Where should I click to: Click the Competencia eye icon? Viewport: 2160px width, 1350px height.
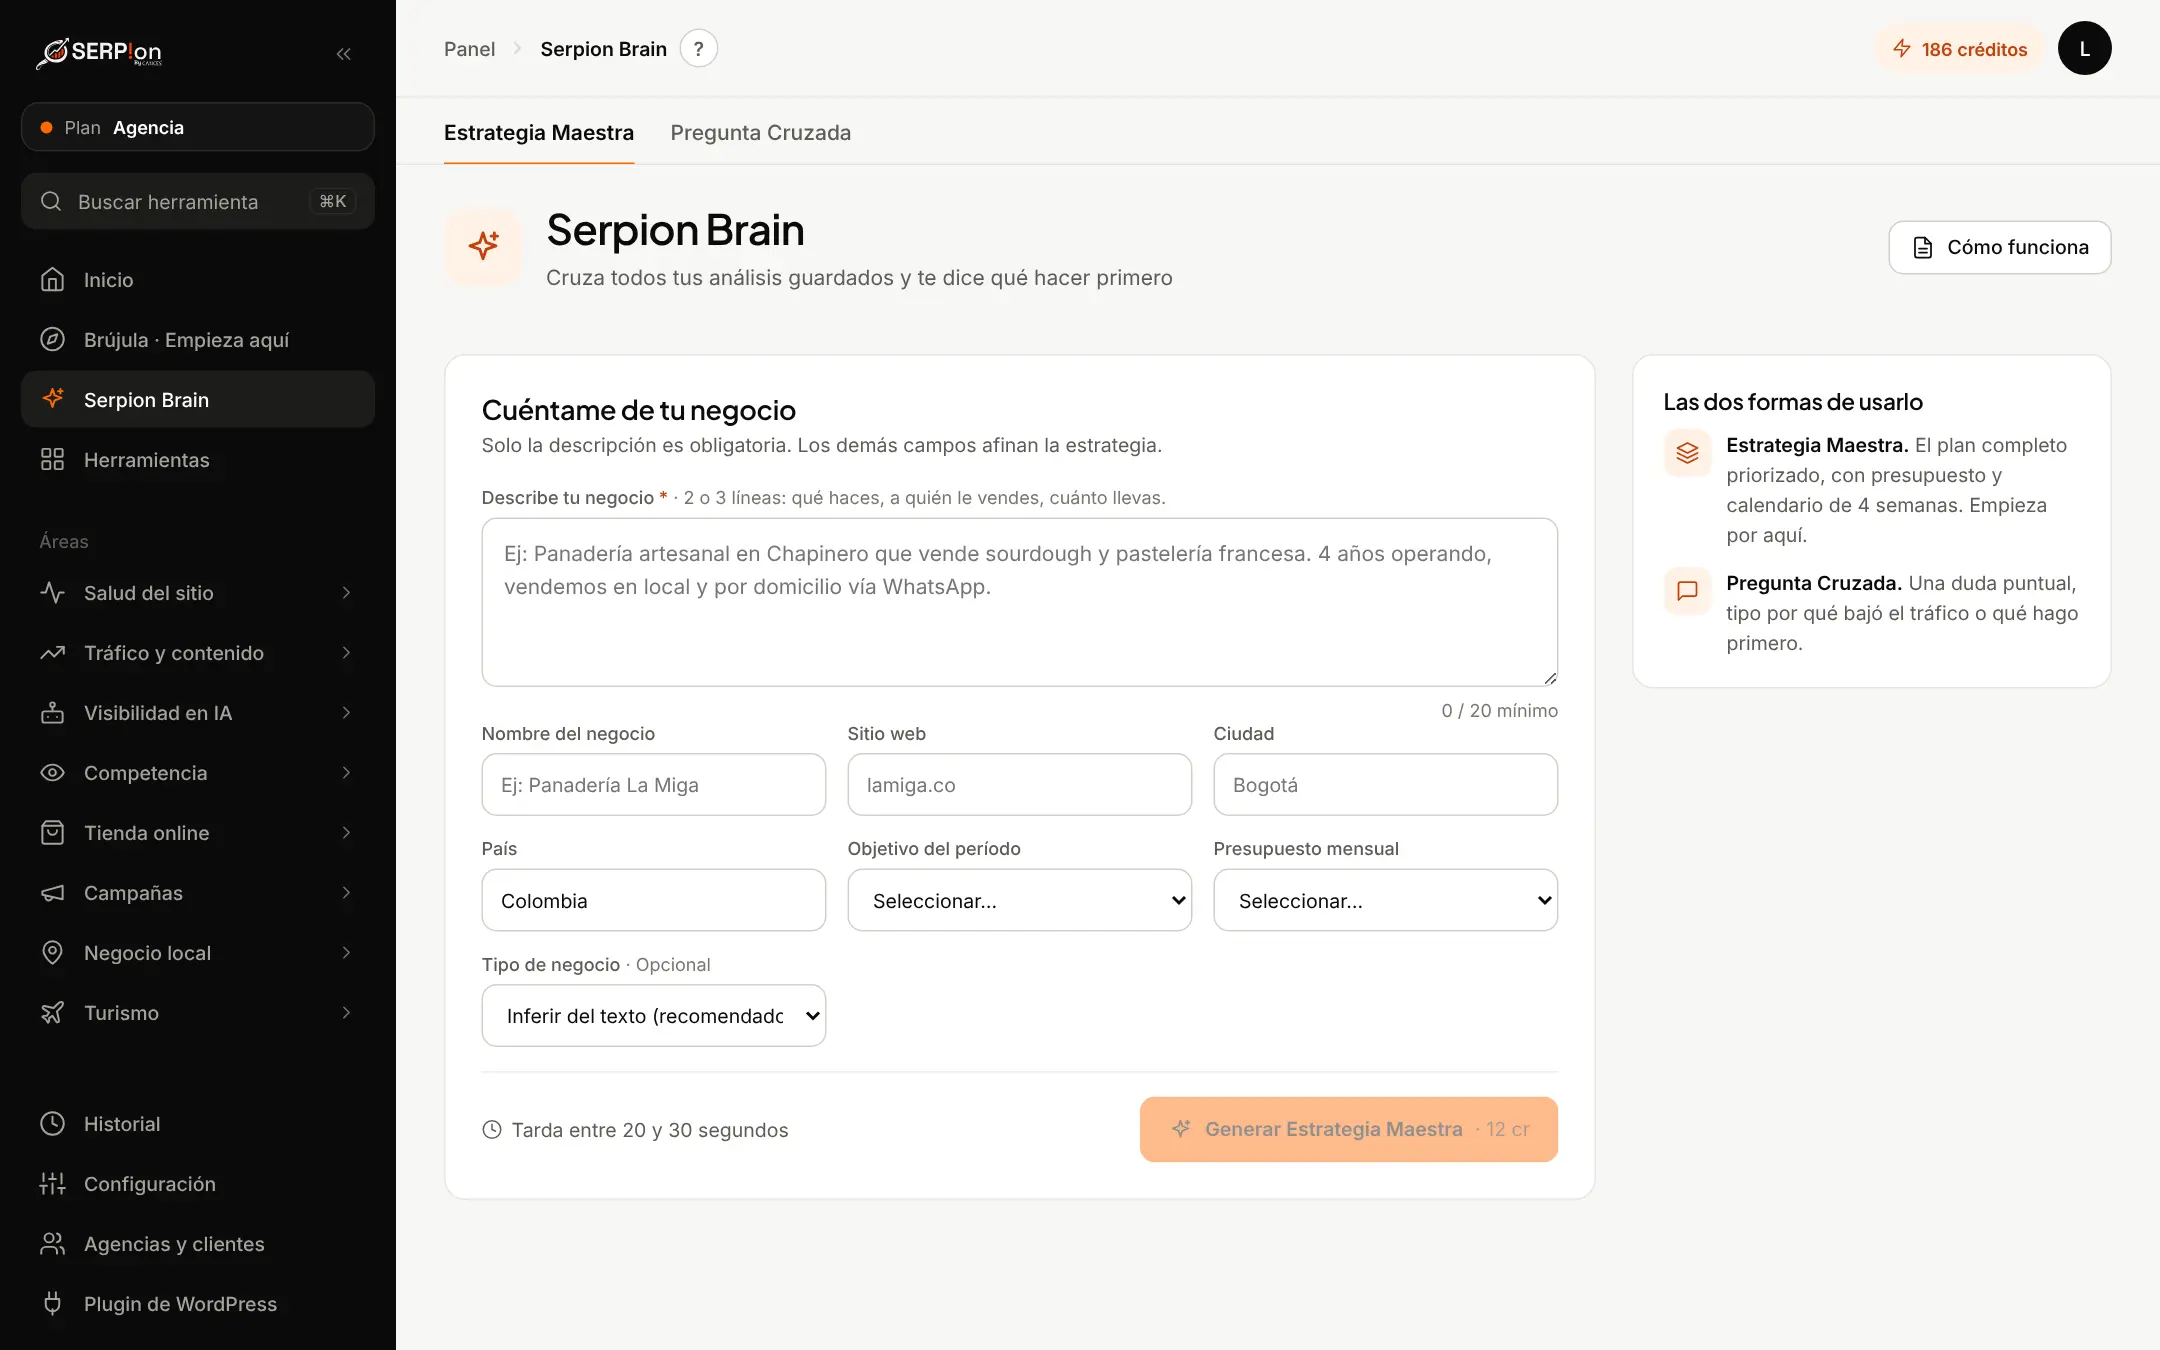coord(52,772)
